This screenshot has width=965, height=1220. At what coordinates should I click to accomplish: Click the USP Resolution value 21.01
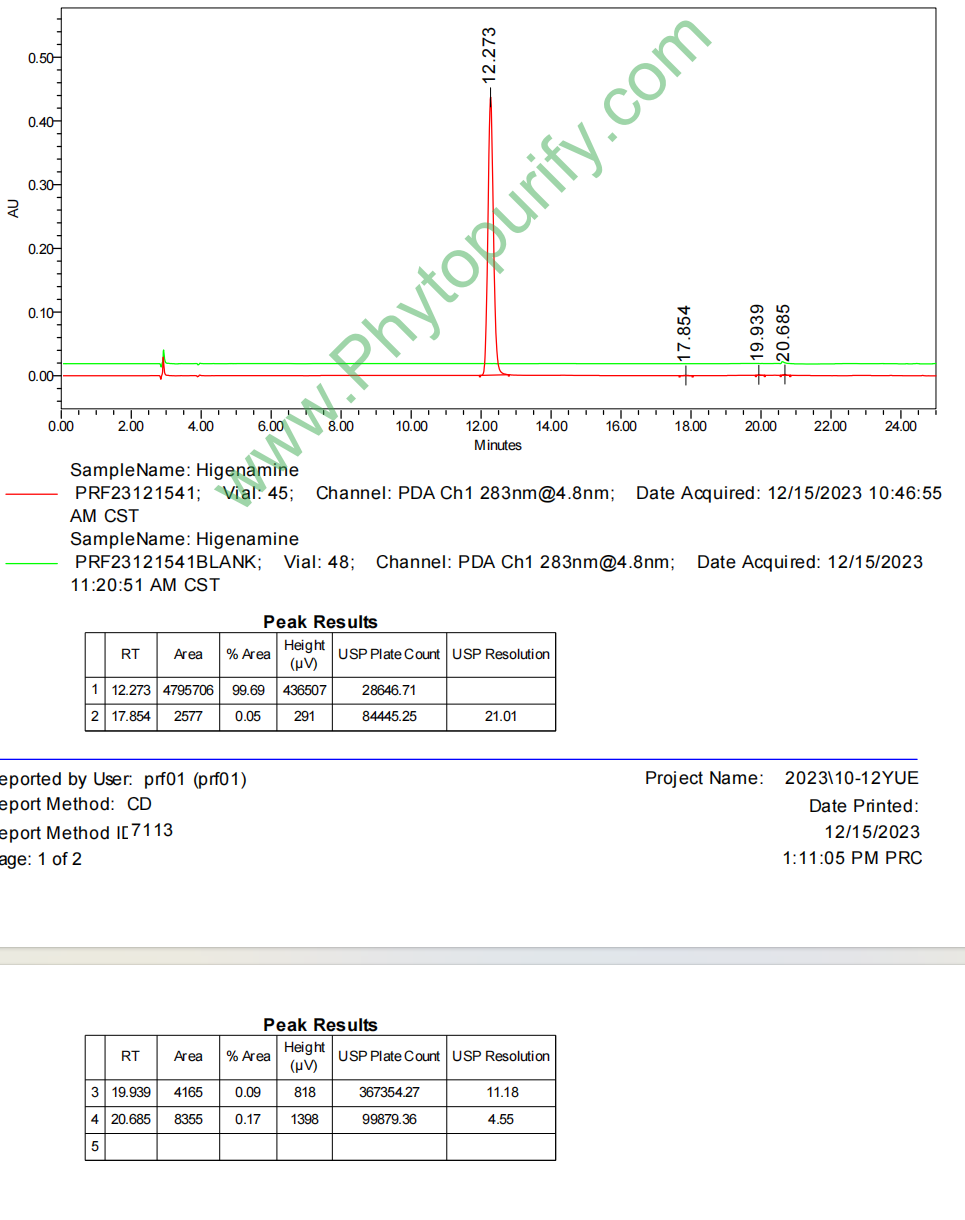(500, 716)
